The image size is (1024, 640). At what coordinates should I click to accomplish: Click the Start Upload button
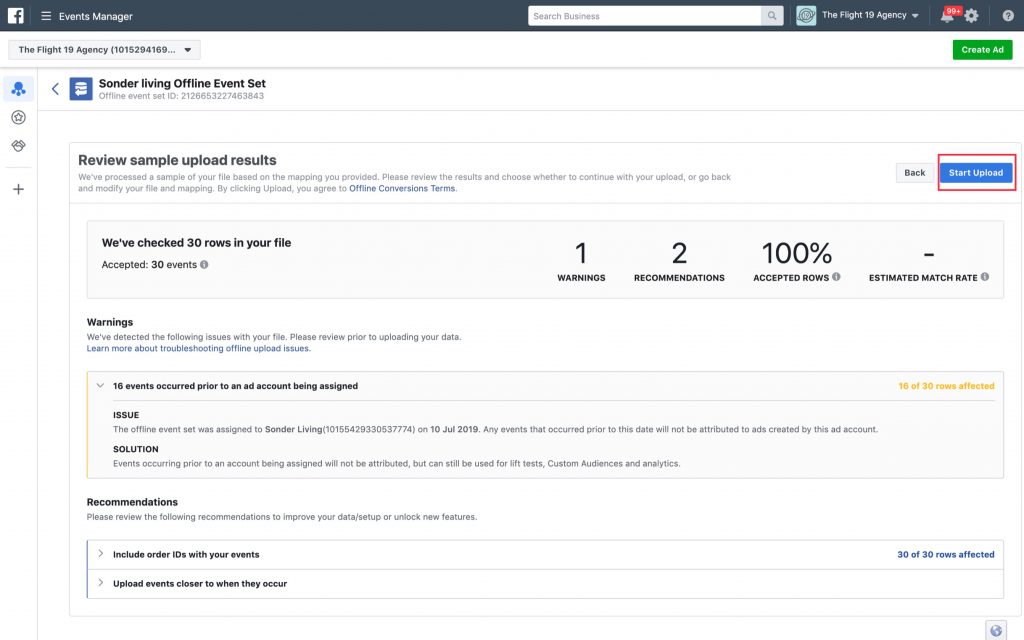tap(975, 172)
